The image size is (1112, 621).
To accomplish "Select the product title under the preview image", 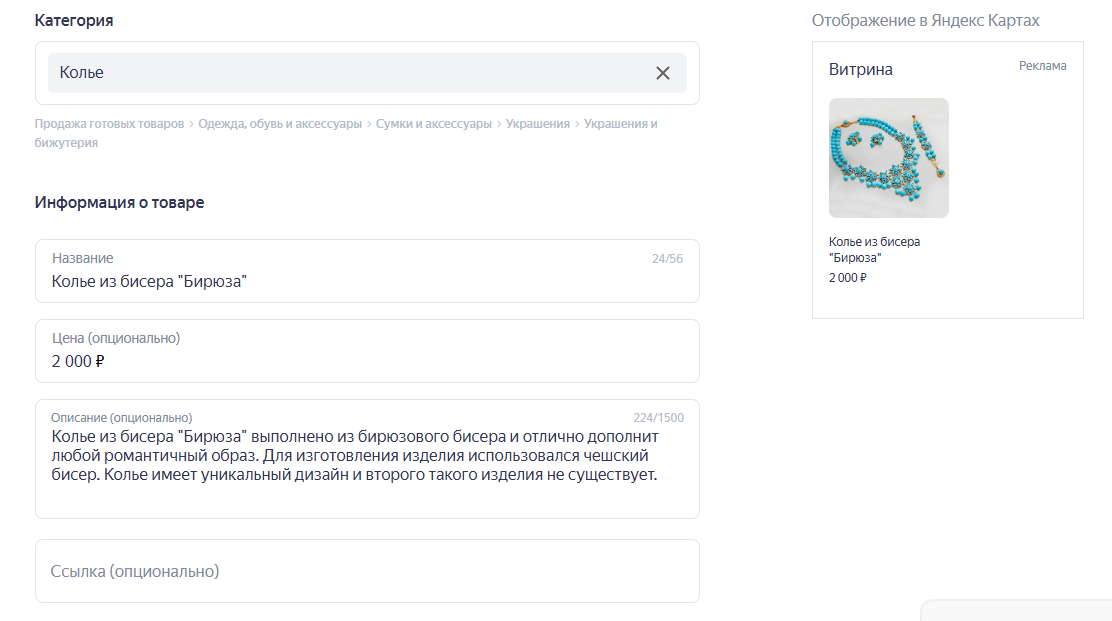I will point(874,249).
